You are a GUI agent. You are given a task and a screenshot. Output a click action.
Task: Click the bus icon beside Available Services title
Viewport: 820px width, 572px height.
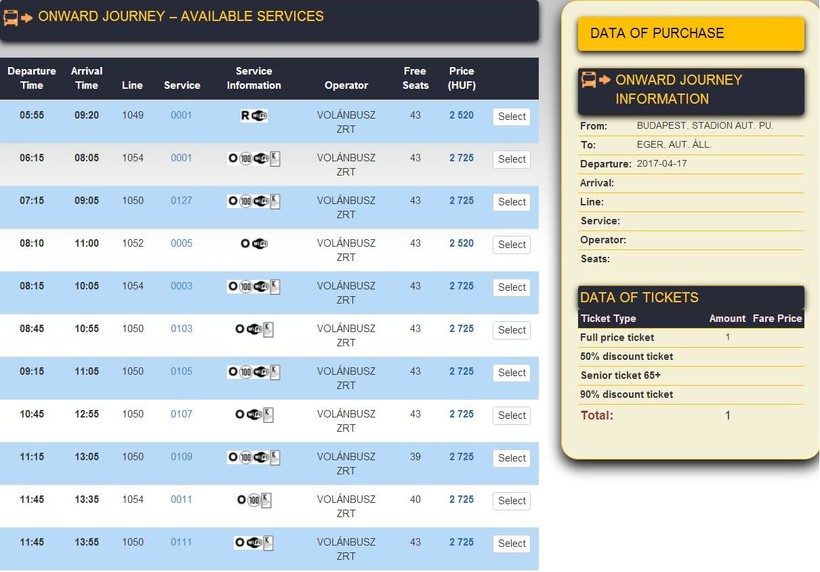pyautogui.click(x=11, y=17)
